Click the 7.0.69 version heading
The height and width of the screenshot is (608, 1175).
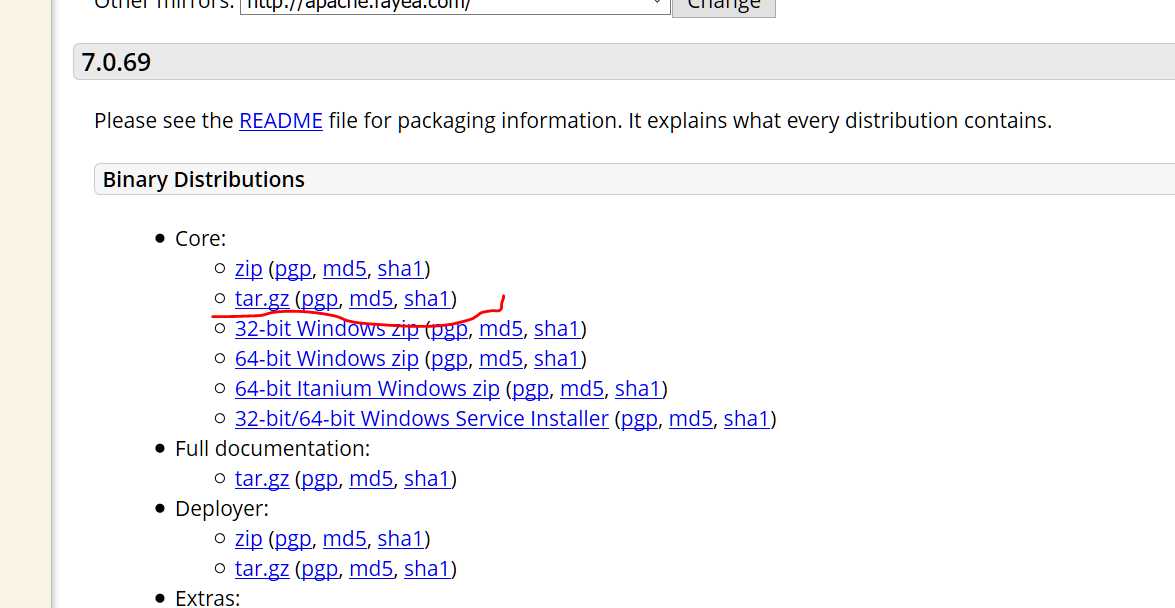coord(116,61)
